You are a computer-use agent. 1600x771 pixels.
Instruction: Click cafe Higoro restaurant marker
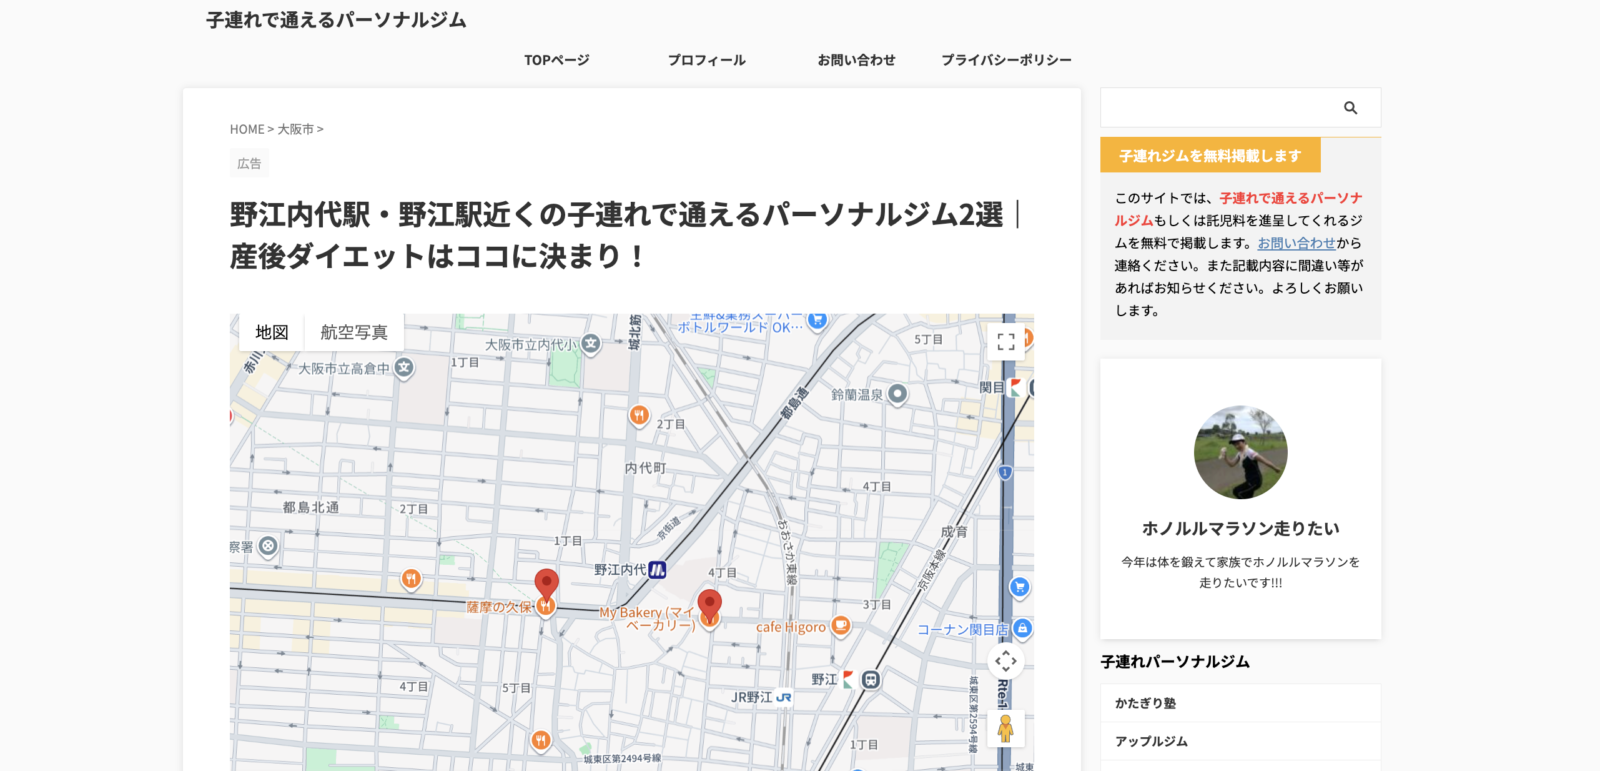[841, 626]
